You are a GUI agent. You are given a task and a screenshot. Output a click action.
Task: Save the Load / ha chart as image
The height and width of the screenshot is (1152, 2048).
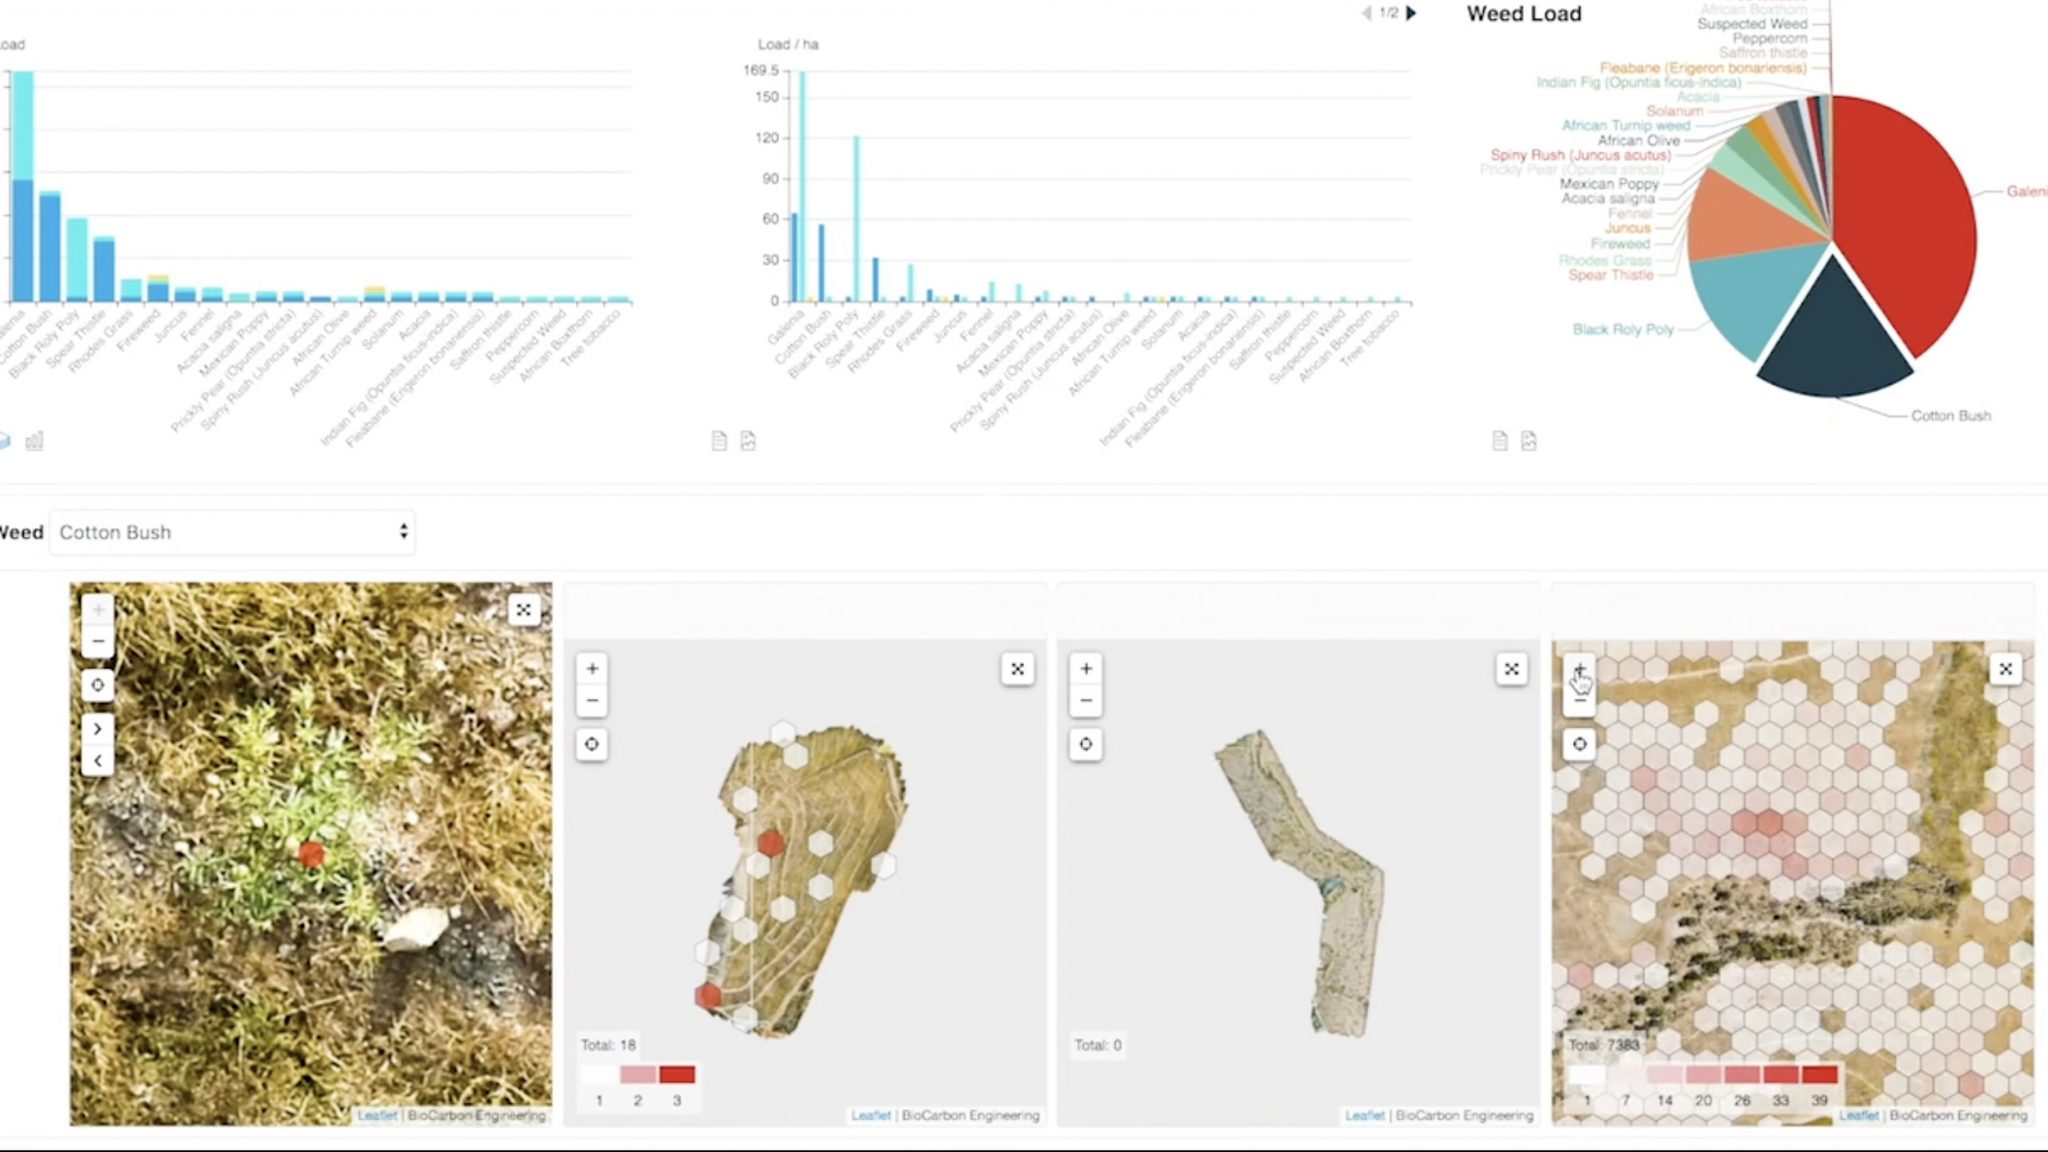[748, 441]
